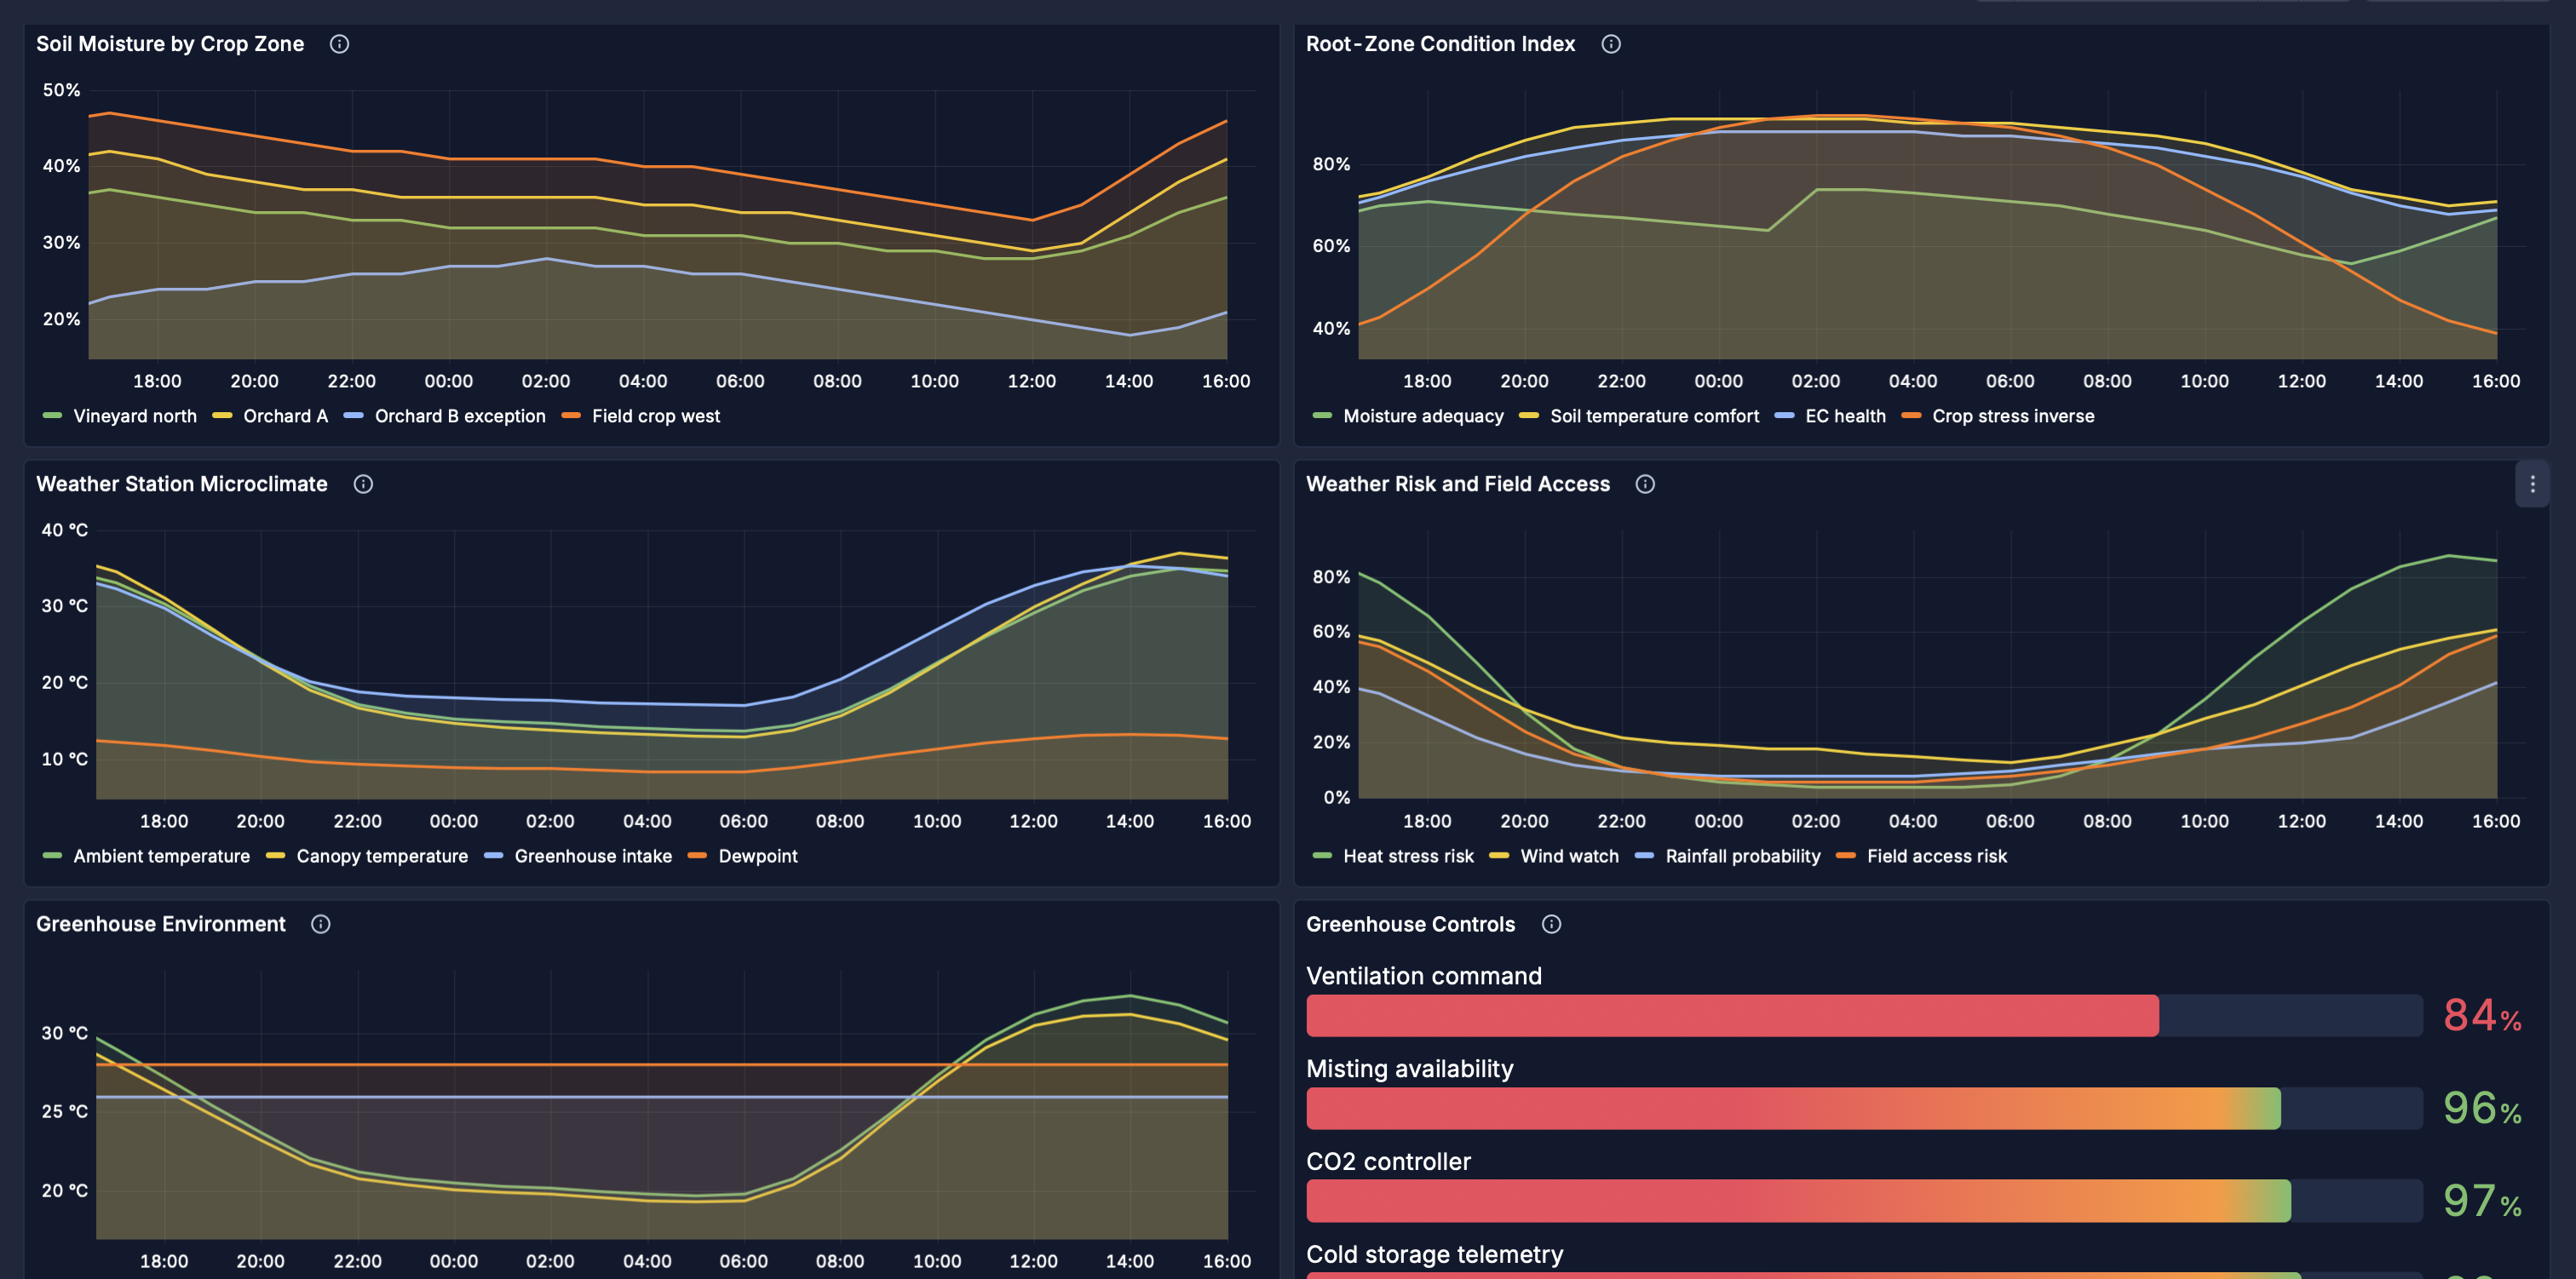Click 25 °C axis label in Greenhouse Environment
Image resolution: width=2576 pixels, height=1279 pixels.
(64, 1111)
